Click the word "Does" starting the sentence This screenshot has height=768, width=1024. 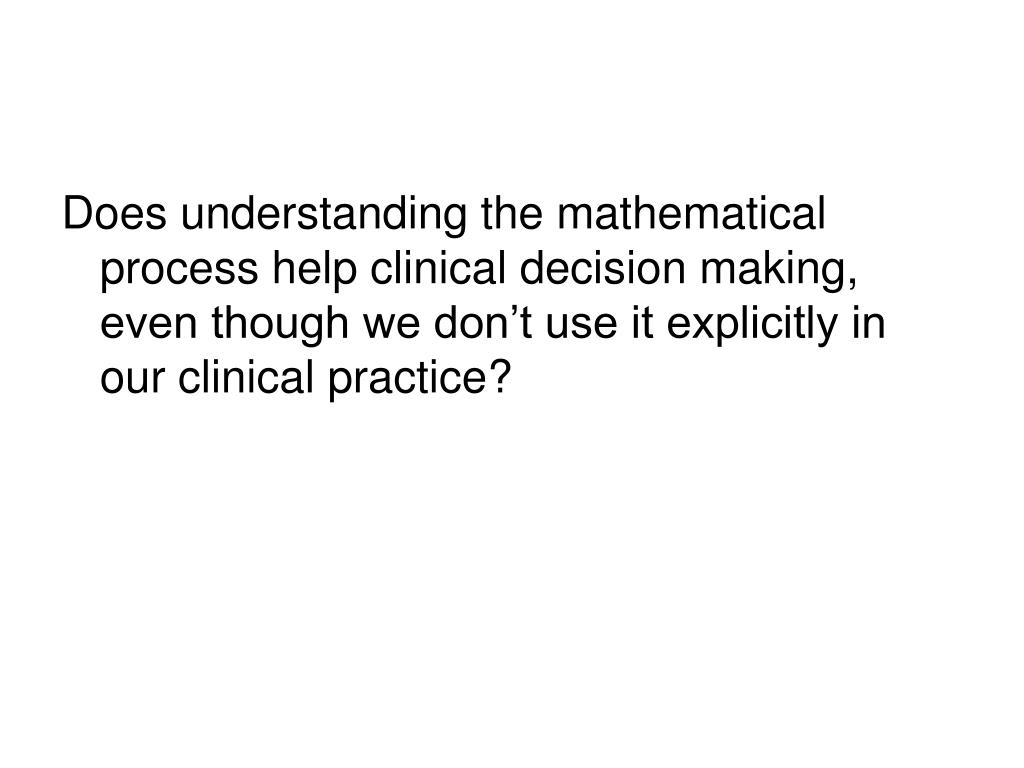[x=115, y=214]
